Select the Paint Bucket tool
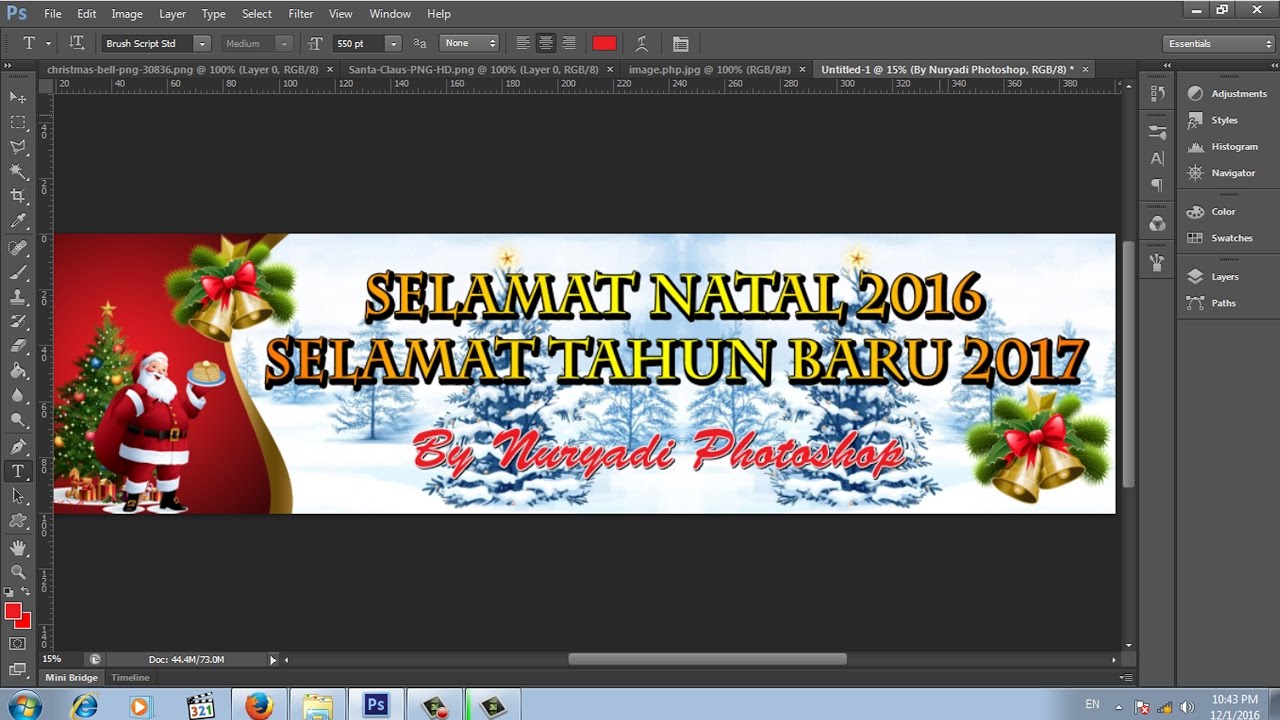 pyautogui.click(x=18, y=371)
